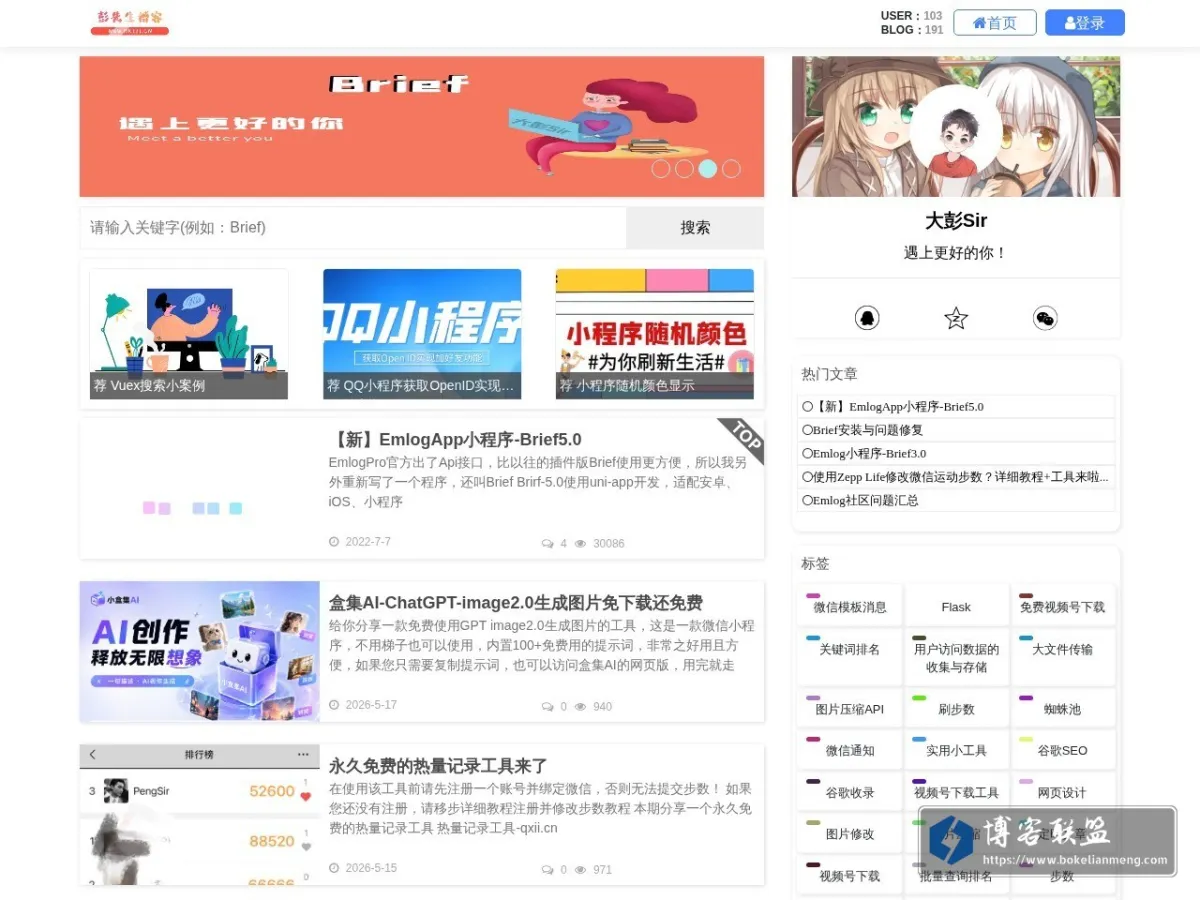Image resolution: width=1200 pixels, height=900 pixels.
Task: Click comment icon on Brief5.0 article
Action: coord(547,544)
